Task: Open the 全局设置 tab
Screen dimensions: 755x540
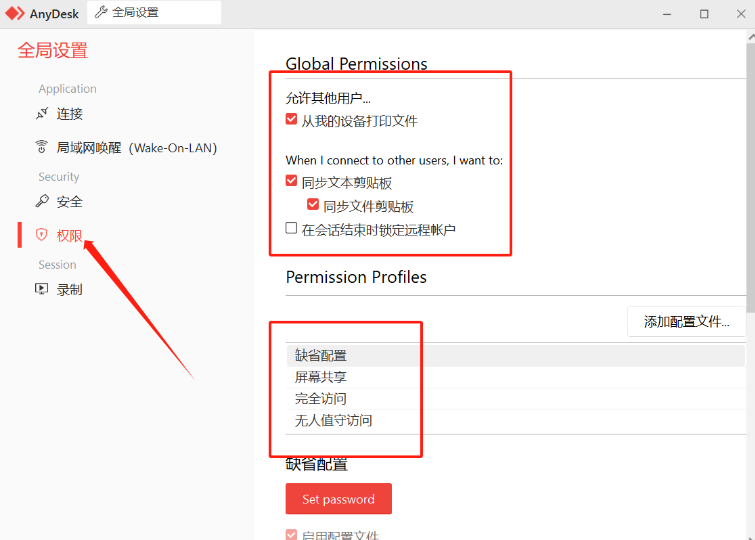Action: 154,13
